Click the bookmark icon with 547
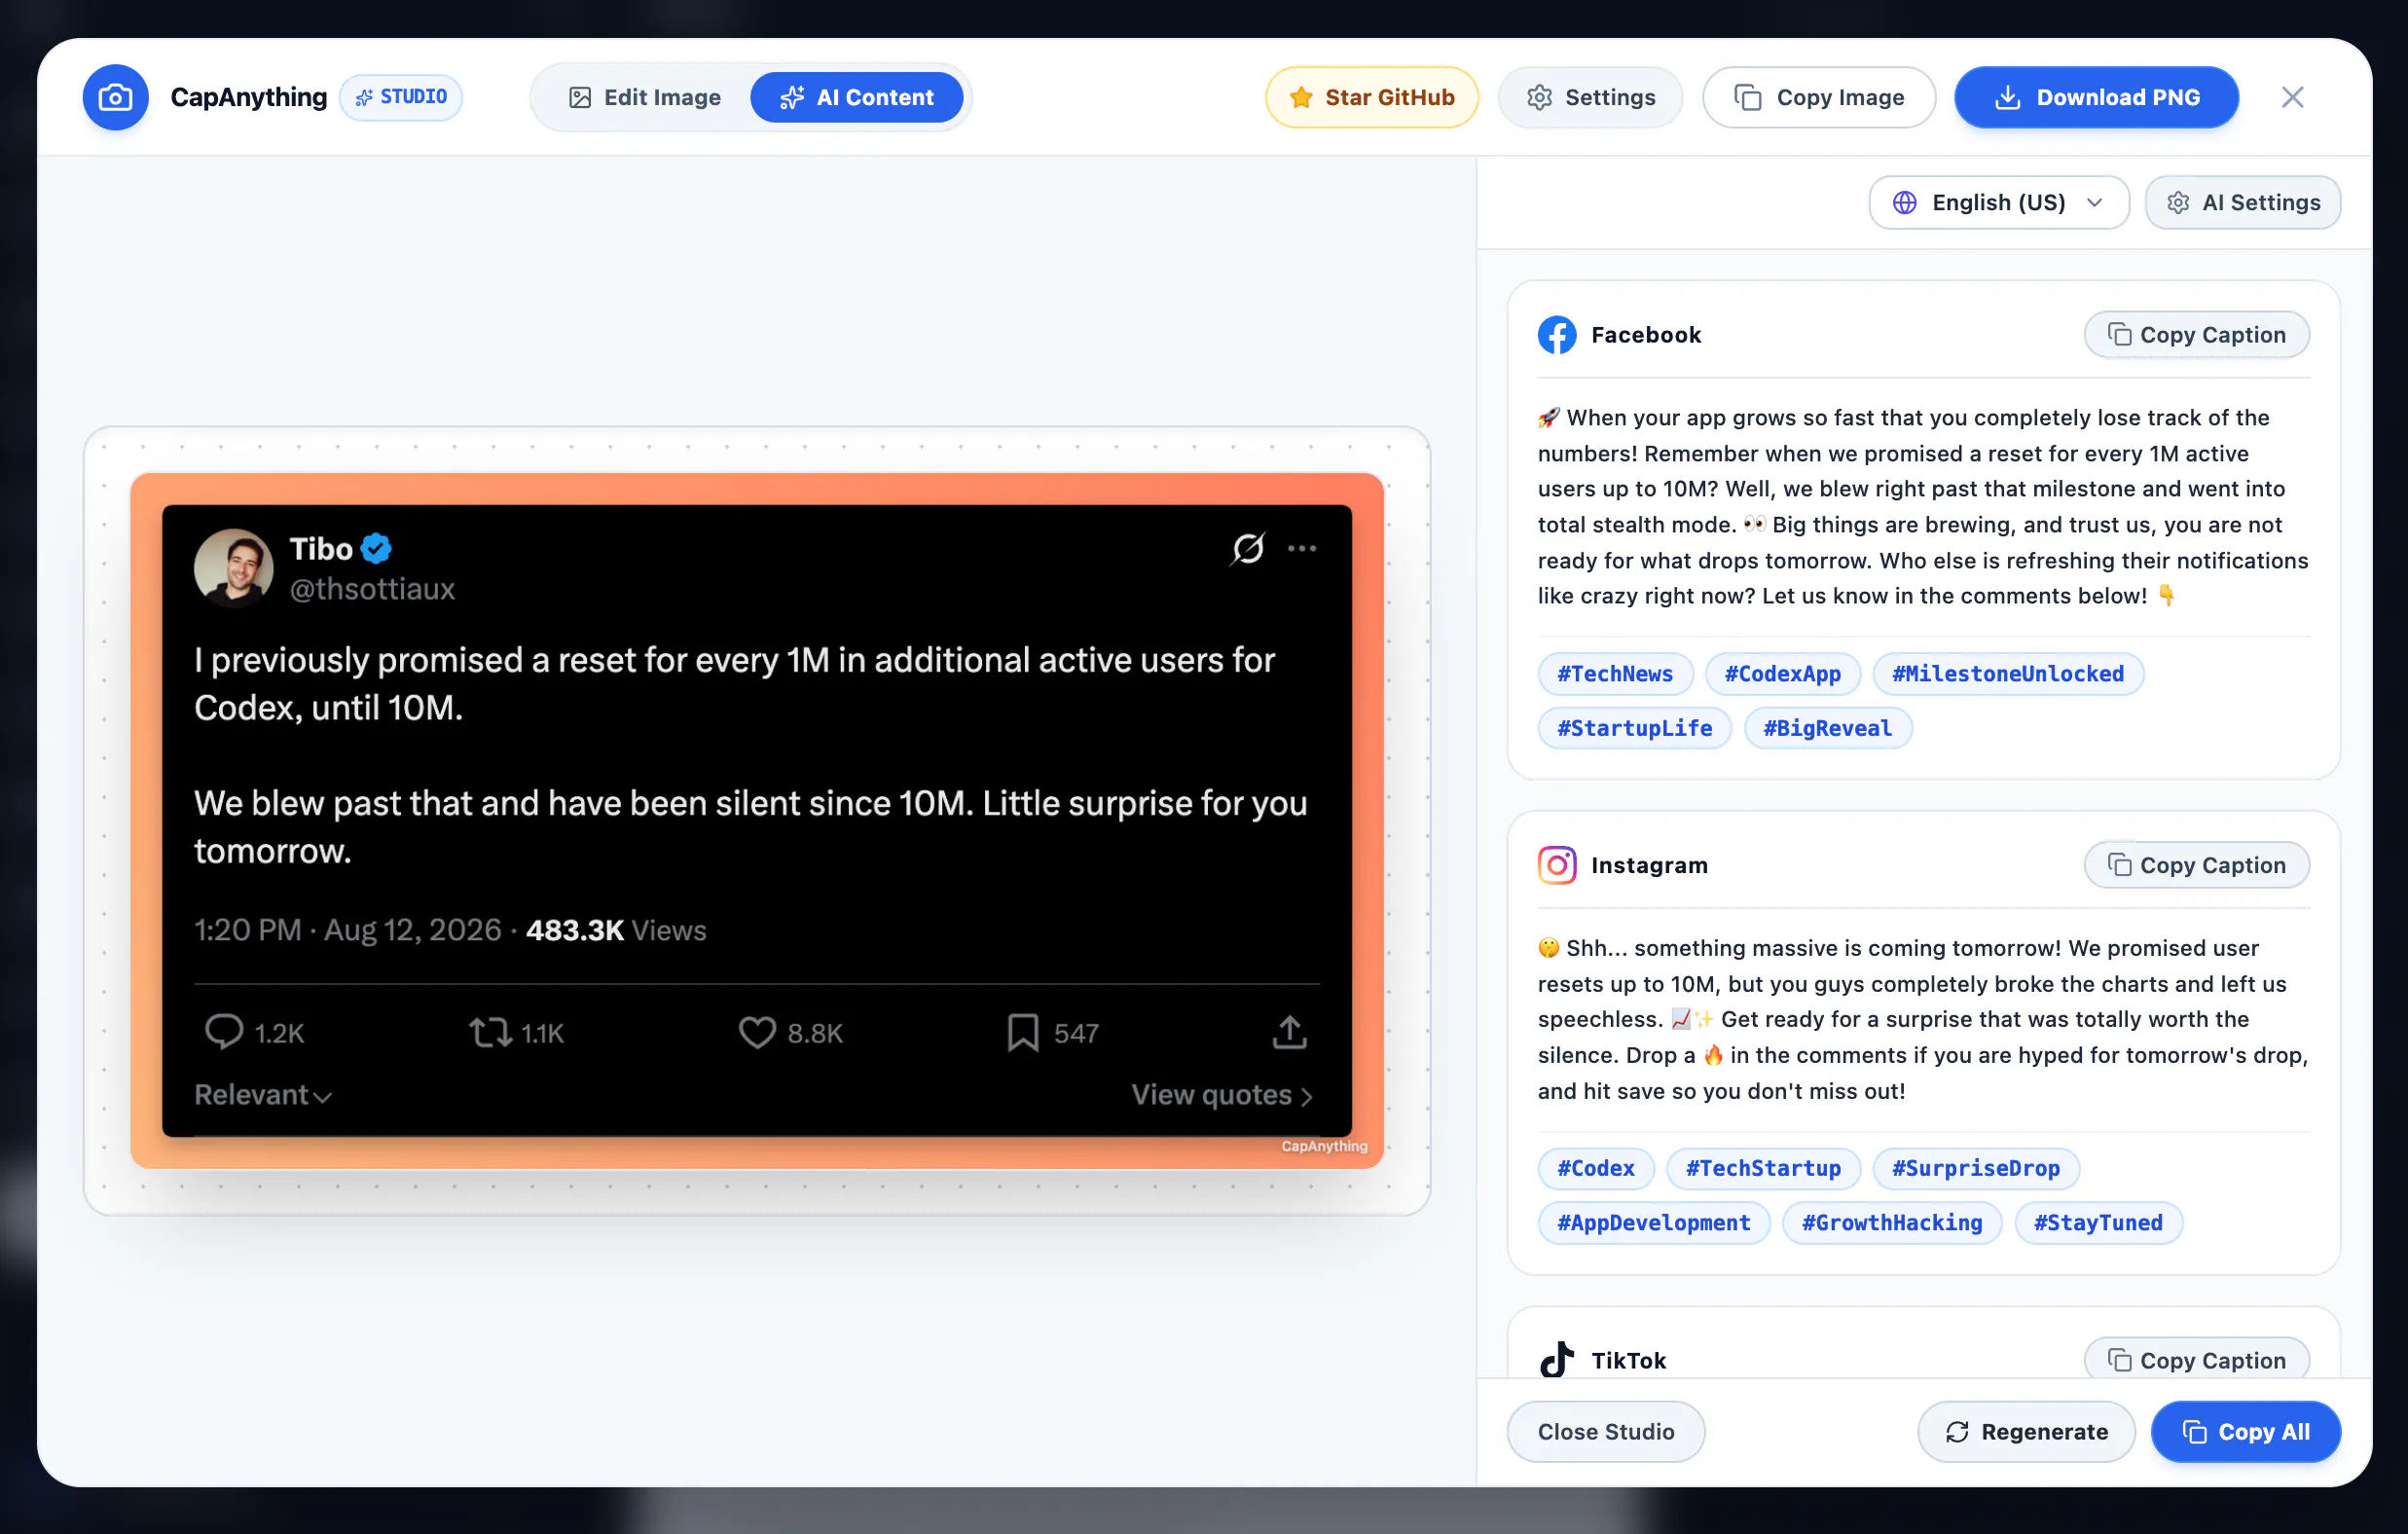 (x=1022, y=1032)
